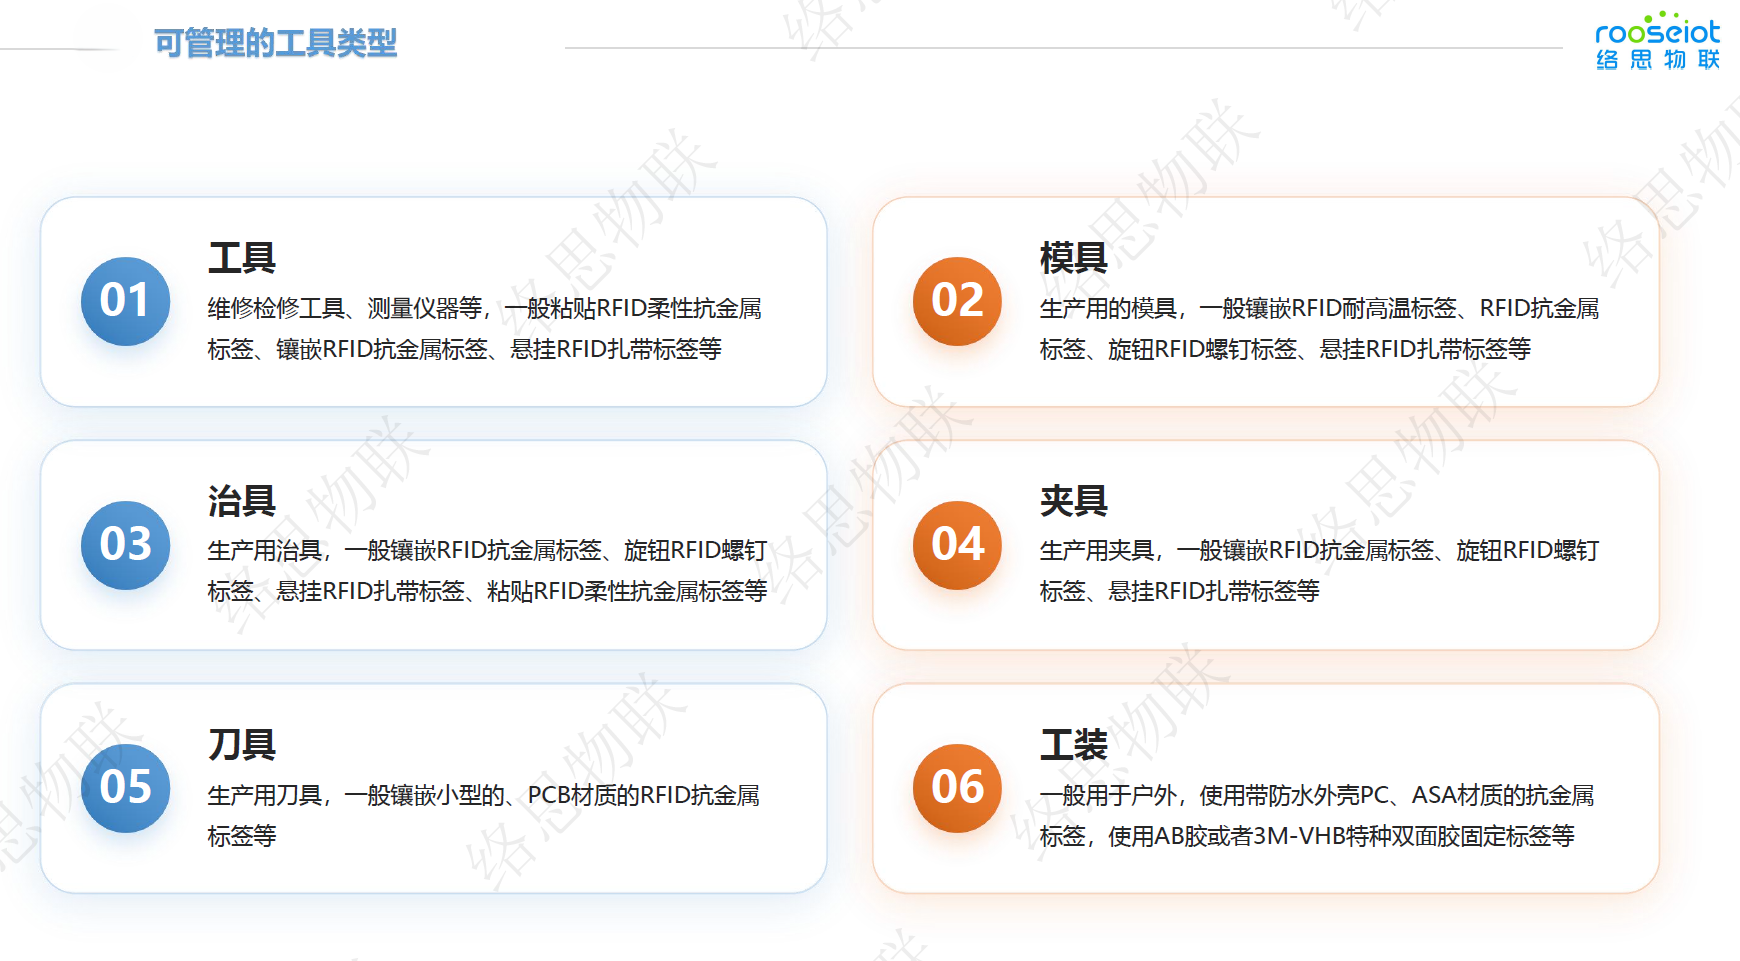Select the 治具 heading text
Viewport: 1740px width, 961px height.
pyautogui.click(x=241, y=501)
